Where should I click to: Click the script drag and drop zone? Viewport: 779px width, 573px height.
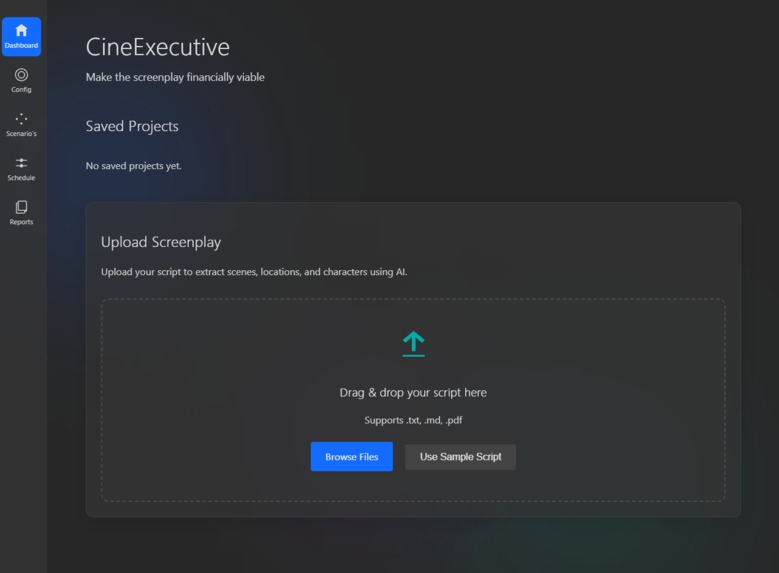pyautogui.click(x=413, y=400)
